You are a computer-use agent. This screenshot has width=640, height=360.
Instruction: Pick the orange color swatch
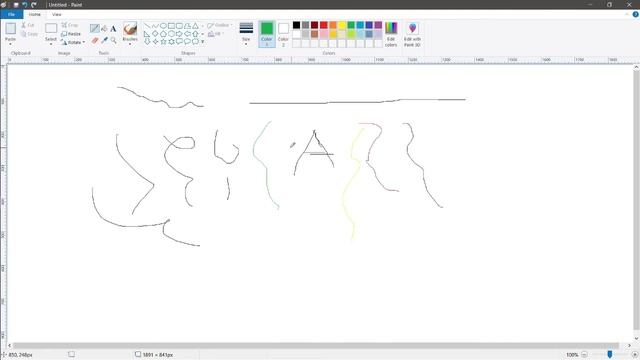pyautogui.click(x=333, y=25)
